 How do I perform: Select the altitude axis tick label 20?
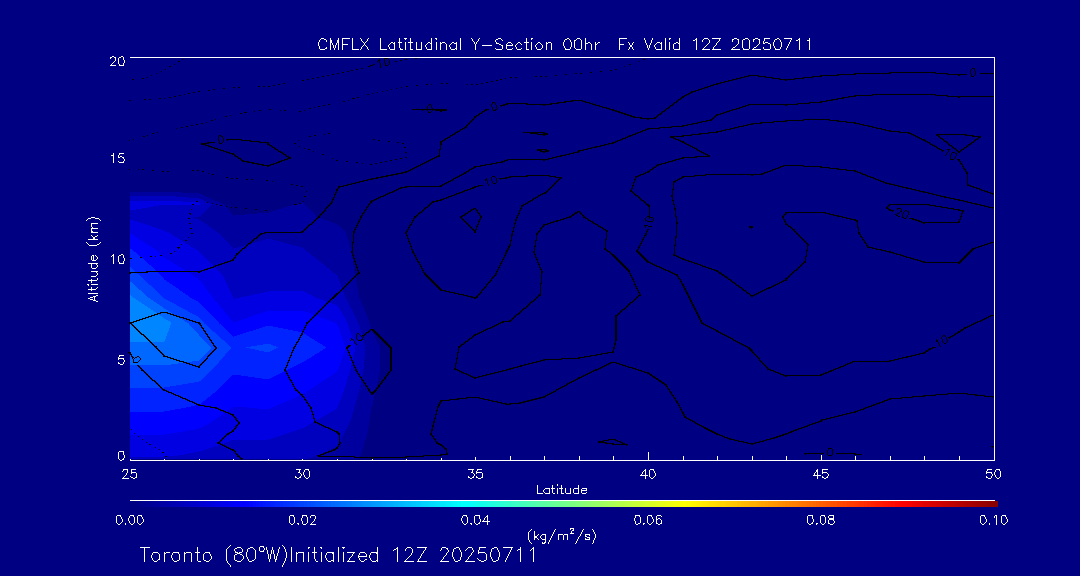(x=116, y=61)
